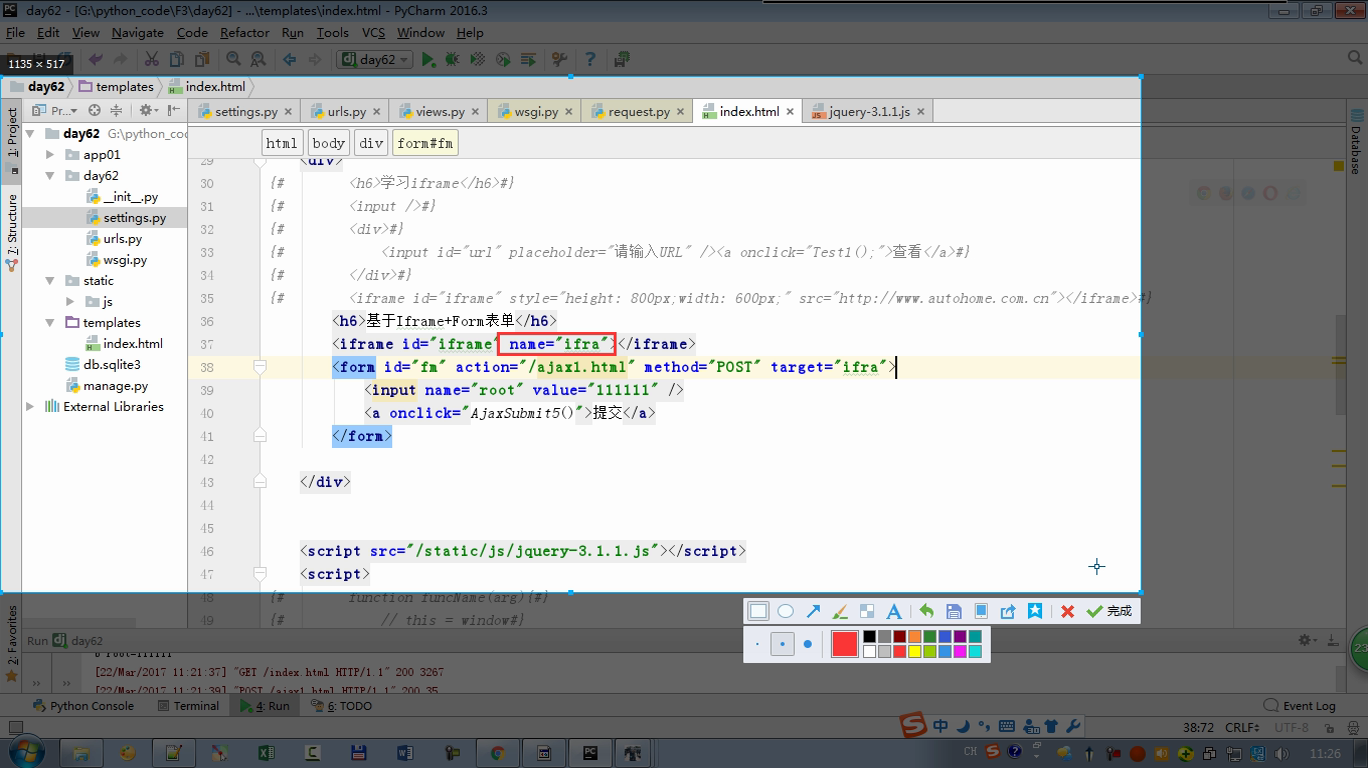Pick the white color swatch
This screenshot has height=768, width=1368.
coord(869,652)
